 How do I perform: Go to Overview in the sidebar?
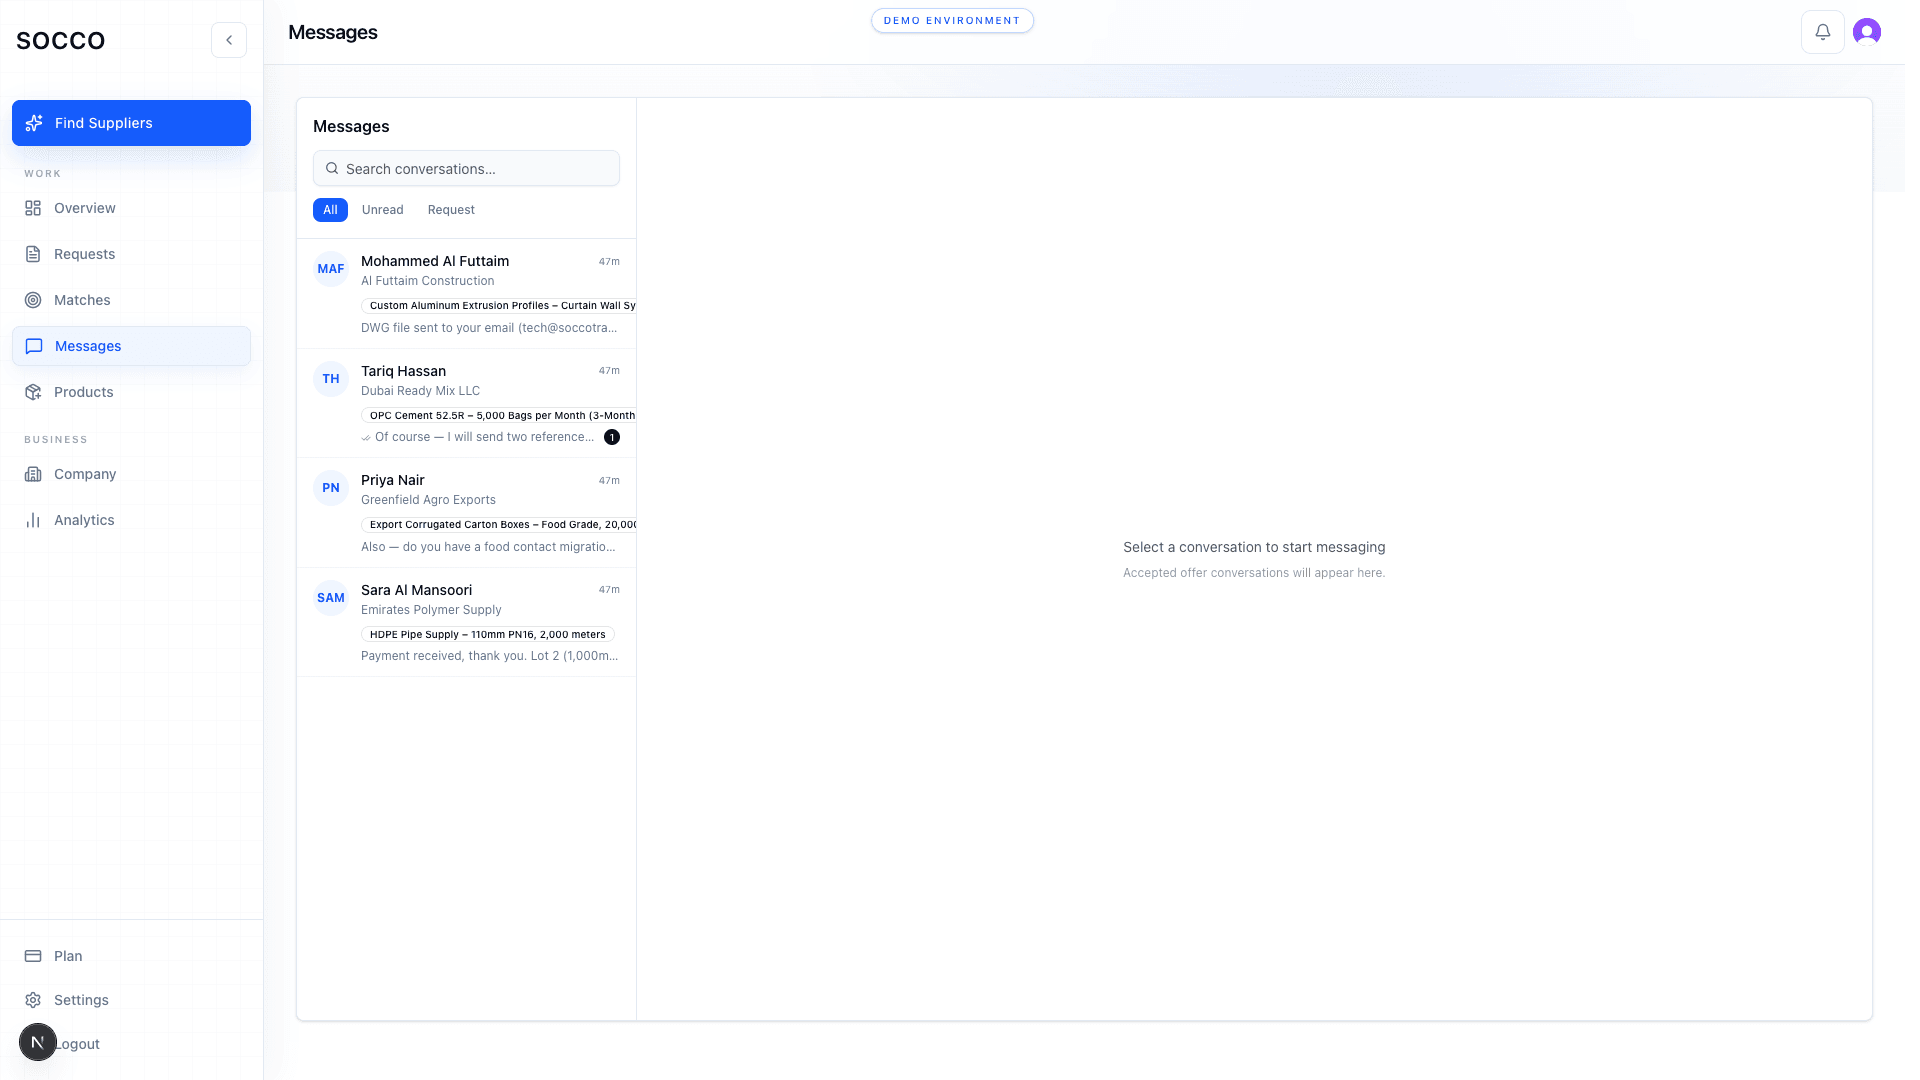pos(131,208)
